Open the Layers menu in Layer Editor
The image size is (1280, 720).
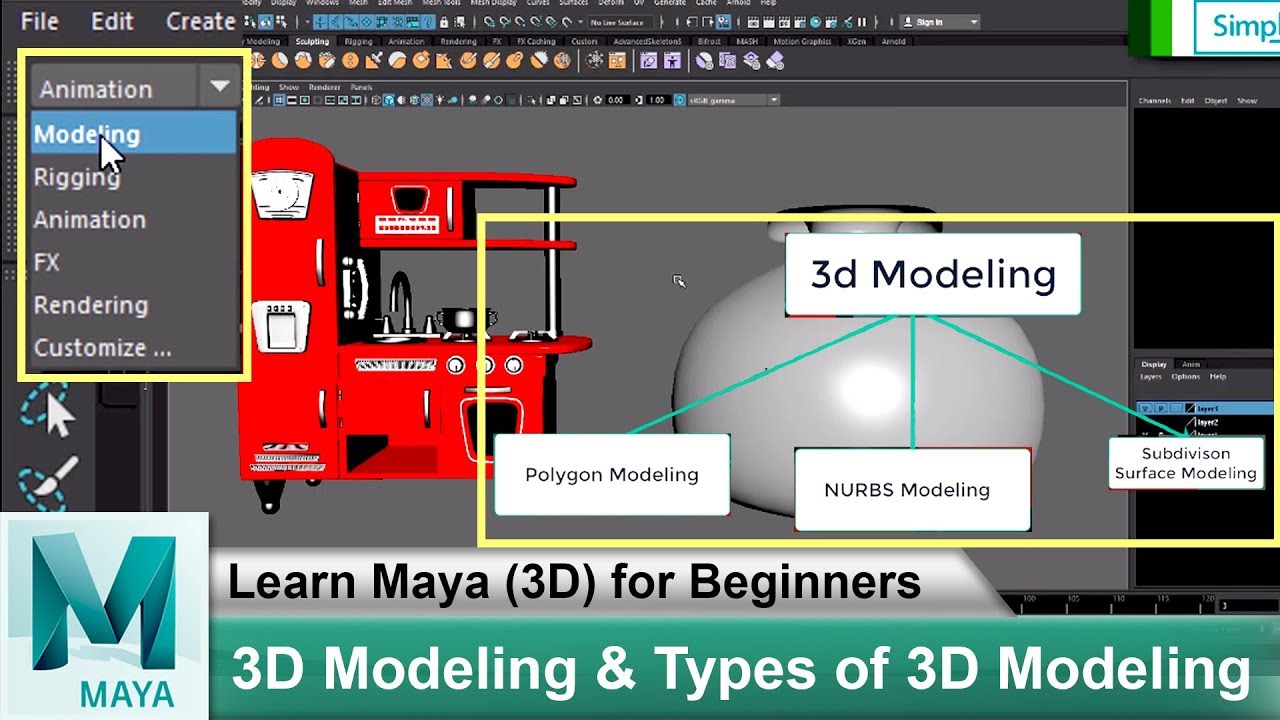(1151, 377)
